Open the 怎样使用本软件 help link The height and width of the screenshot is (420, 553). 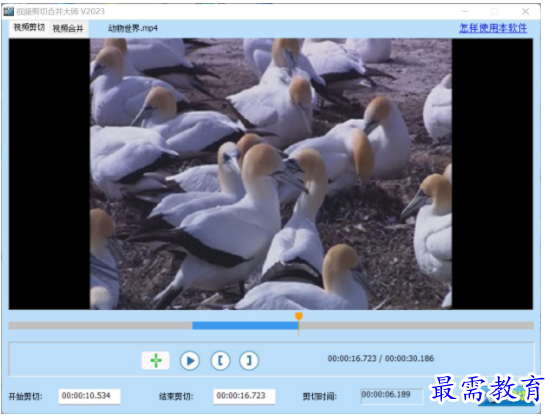(493, 28)
